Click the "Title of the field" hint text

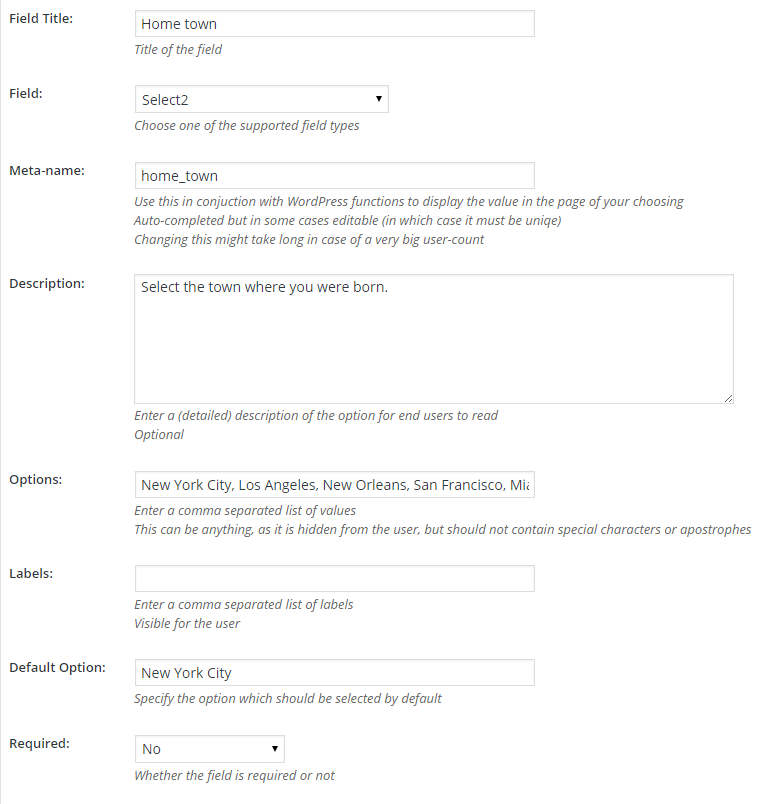tap(178, 49)
